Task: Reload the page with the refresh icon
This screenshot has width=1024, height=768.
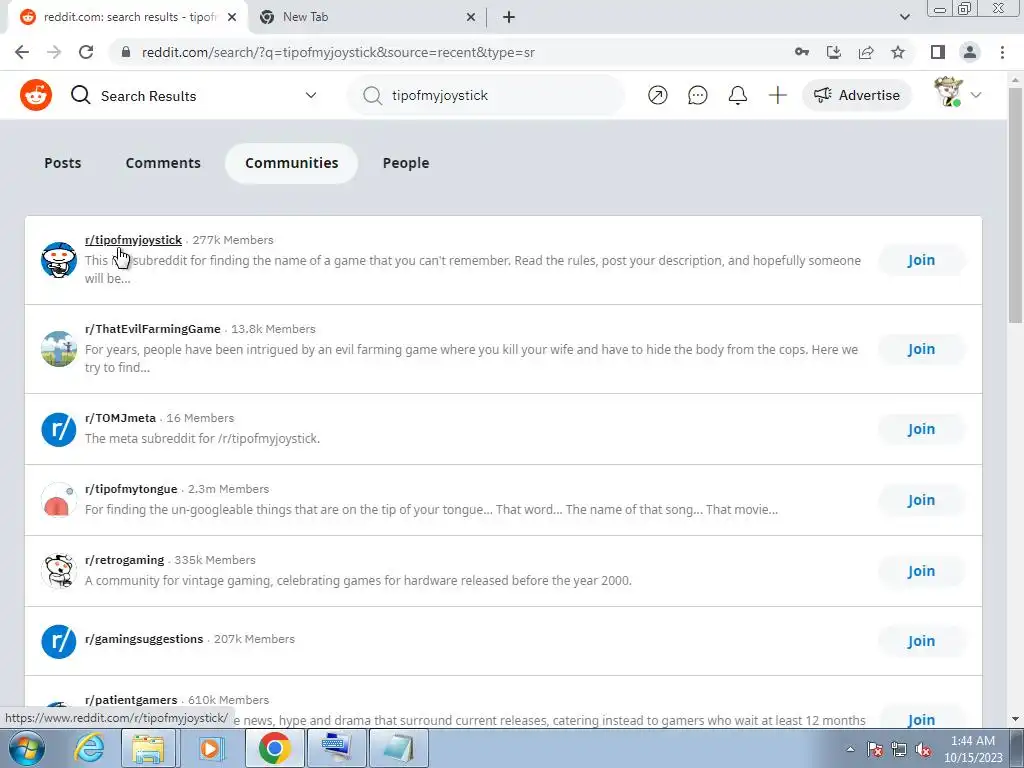Action: click(86, 52)
